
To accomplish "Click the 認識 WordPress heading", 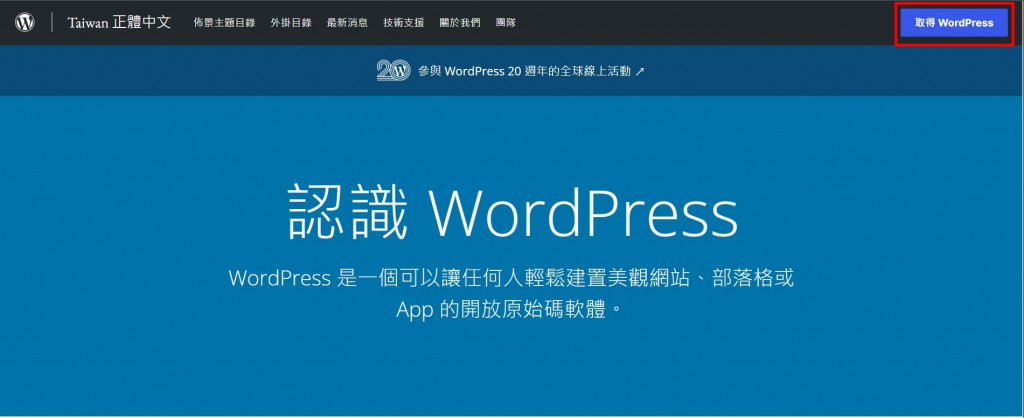I will tap(513, 212).
